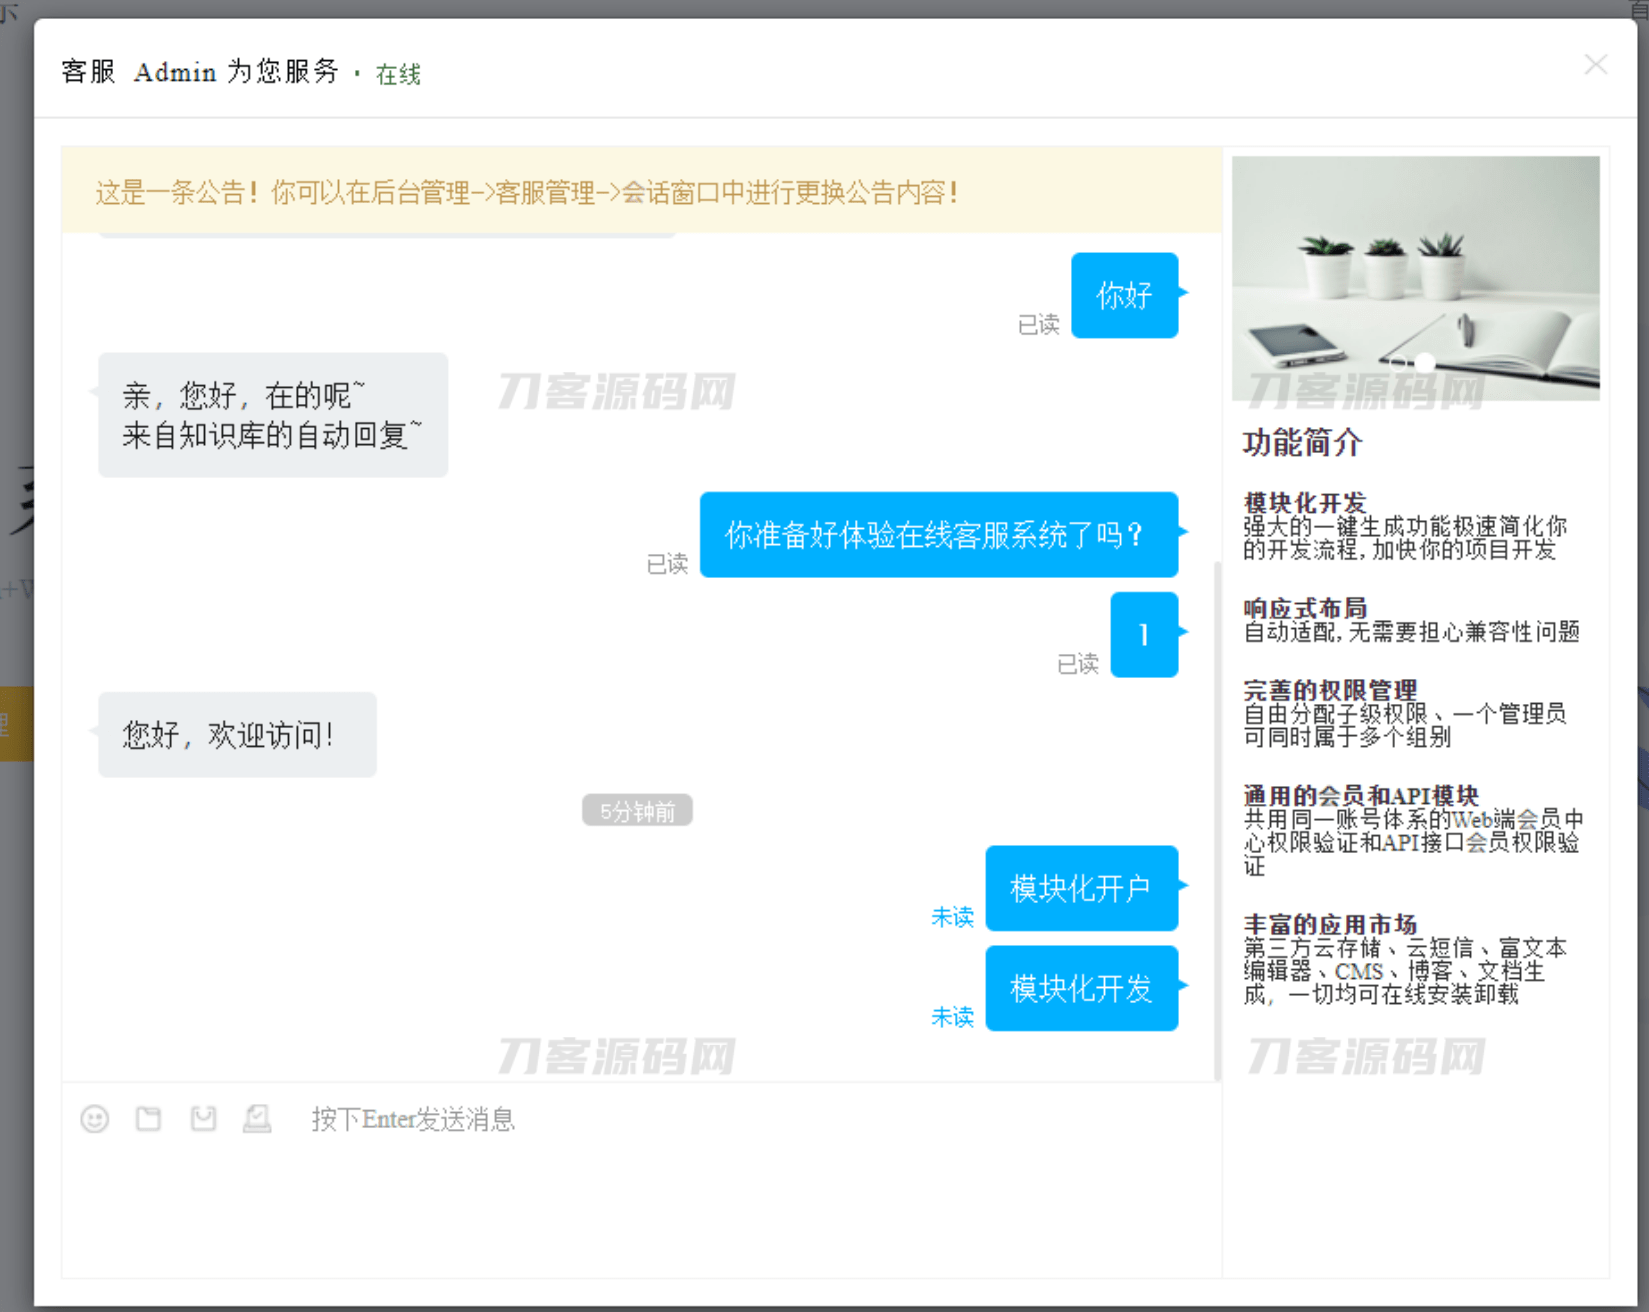Select the 你好 blue message bubble

(1124, 295)
